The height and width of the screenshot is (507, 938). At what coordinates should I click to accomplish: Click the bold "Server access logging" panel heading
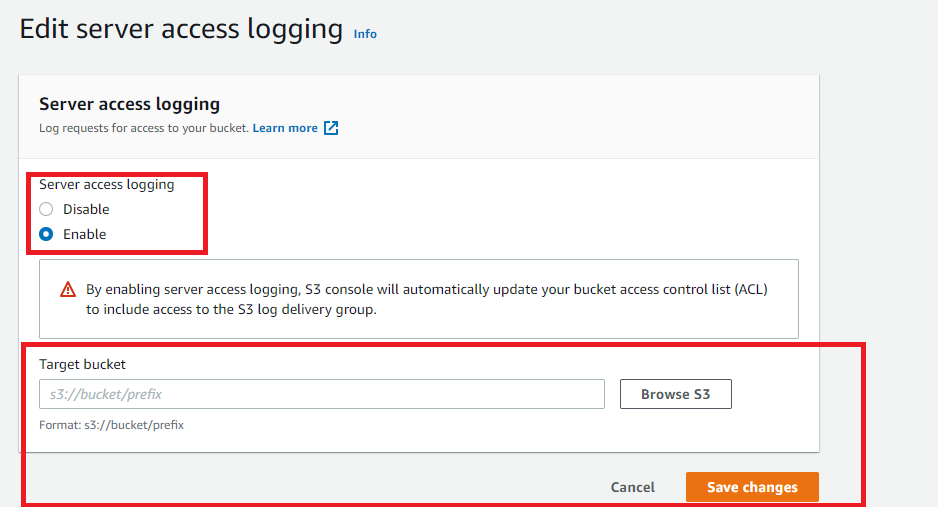(129, 104)
